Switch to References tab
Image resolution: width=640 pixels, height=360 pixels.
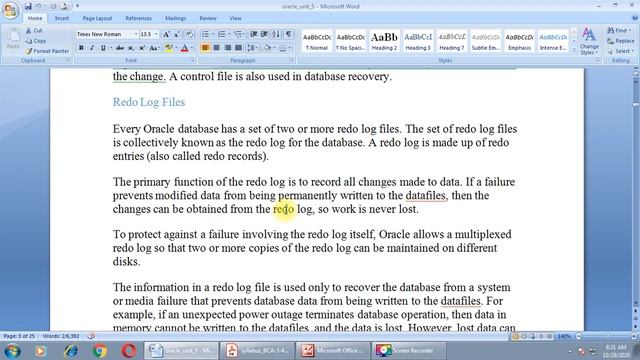[138, 18]
